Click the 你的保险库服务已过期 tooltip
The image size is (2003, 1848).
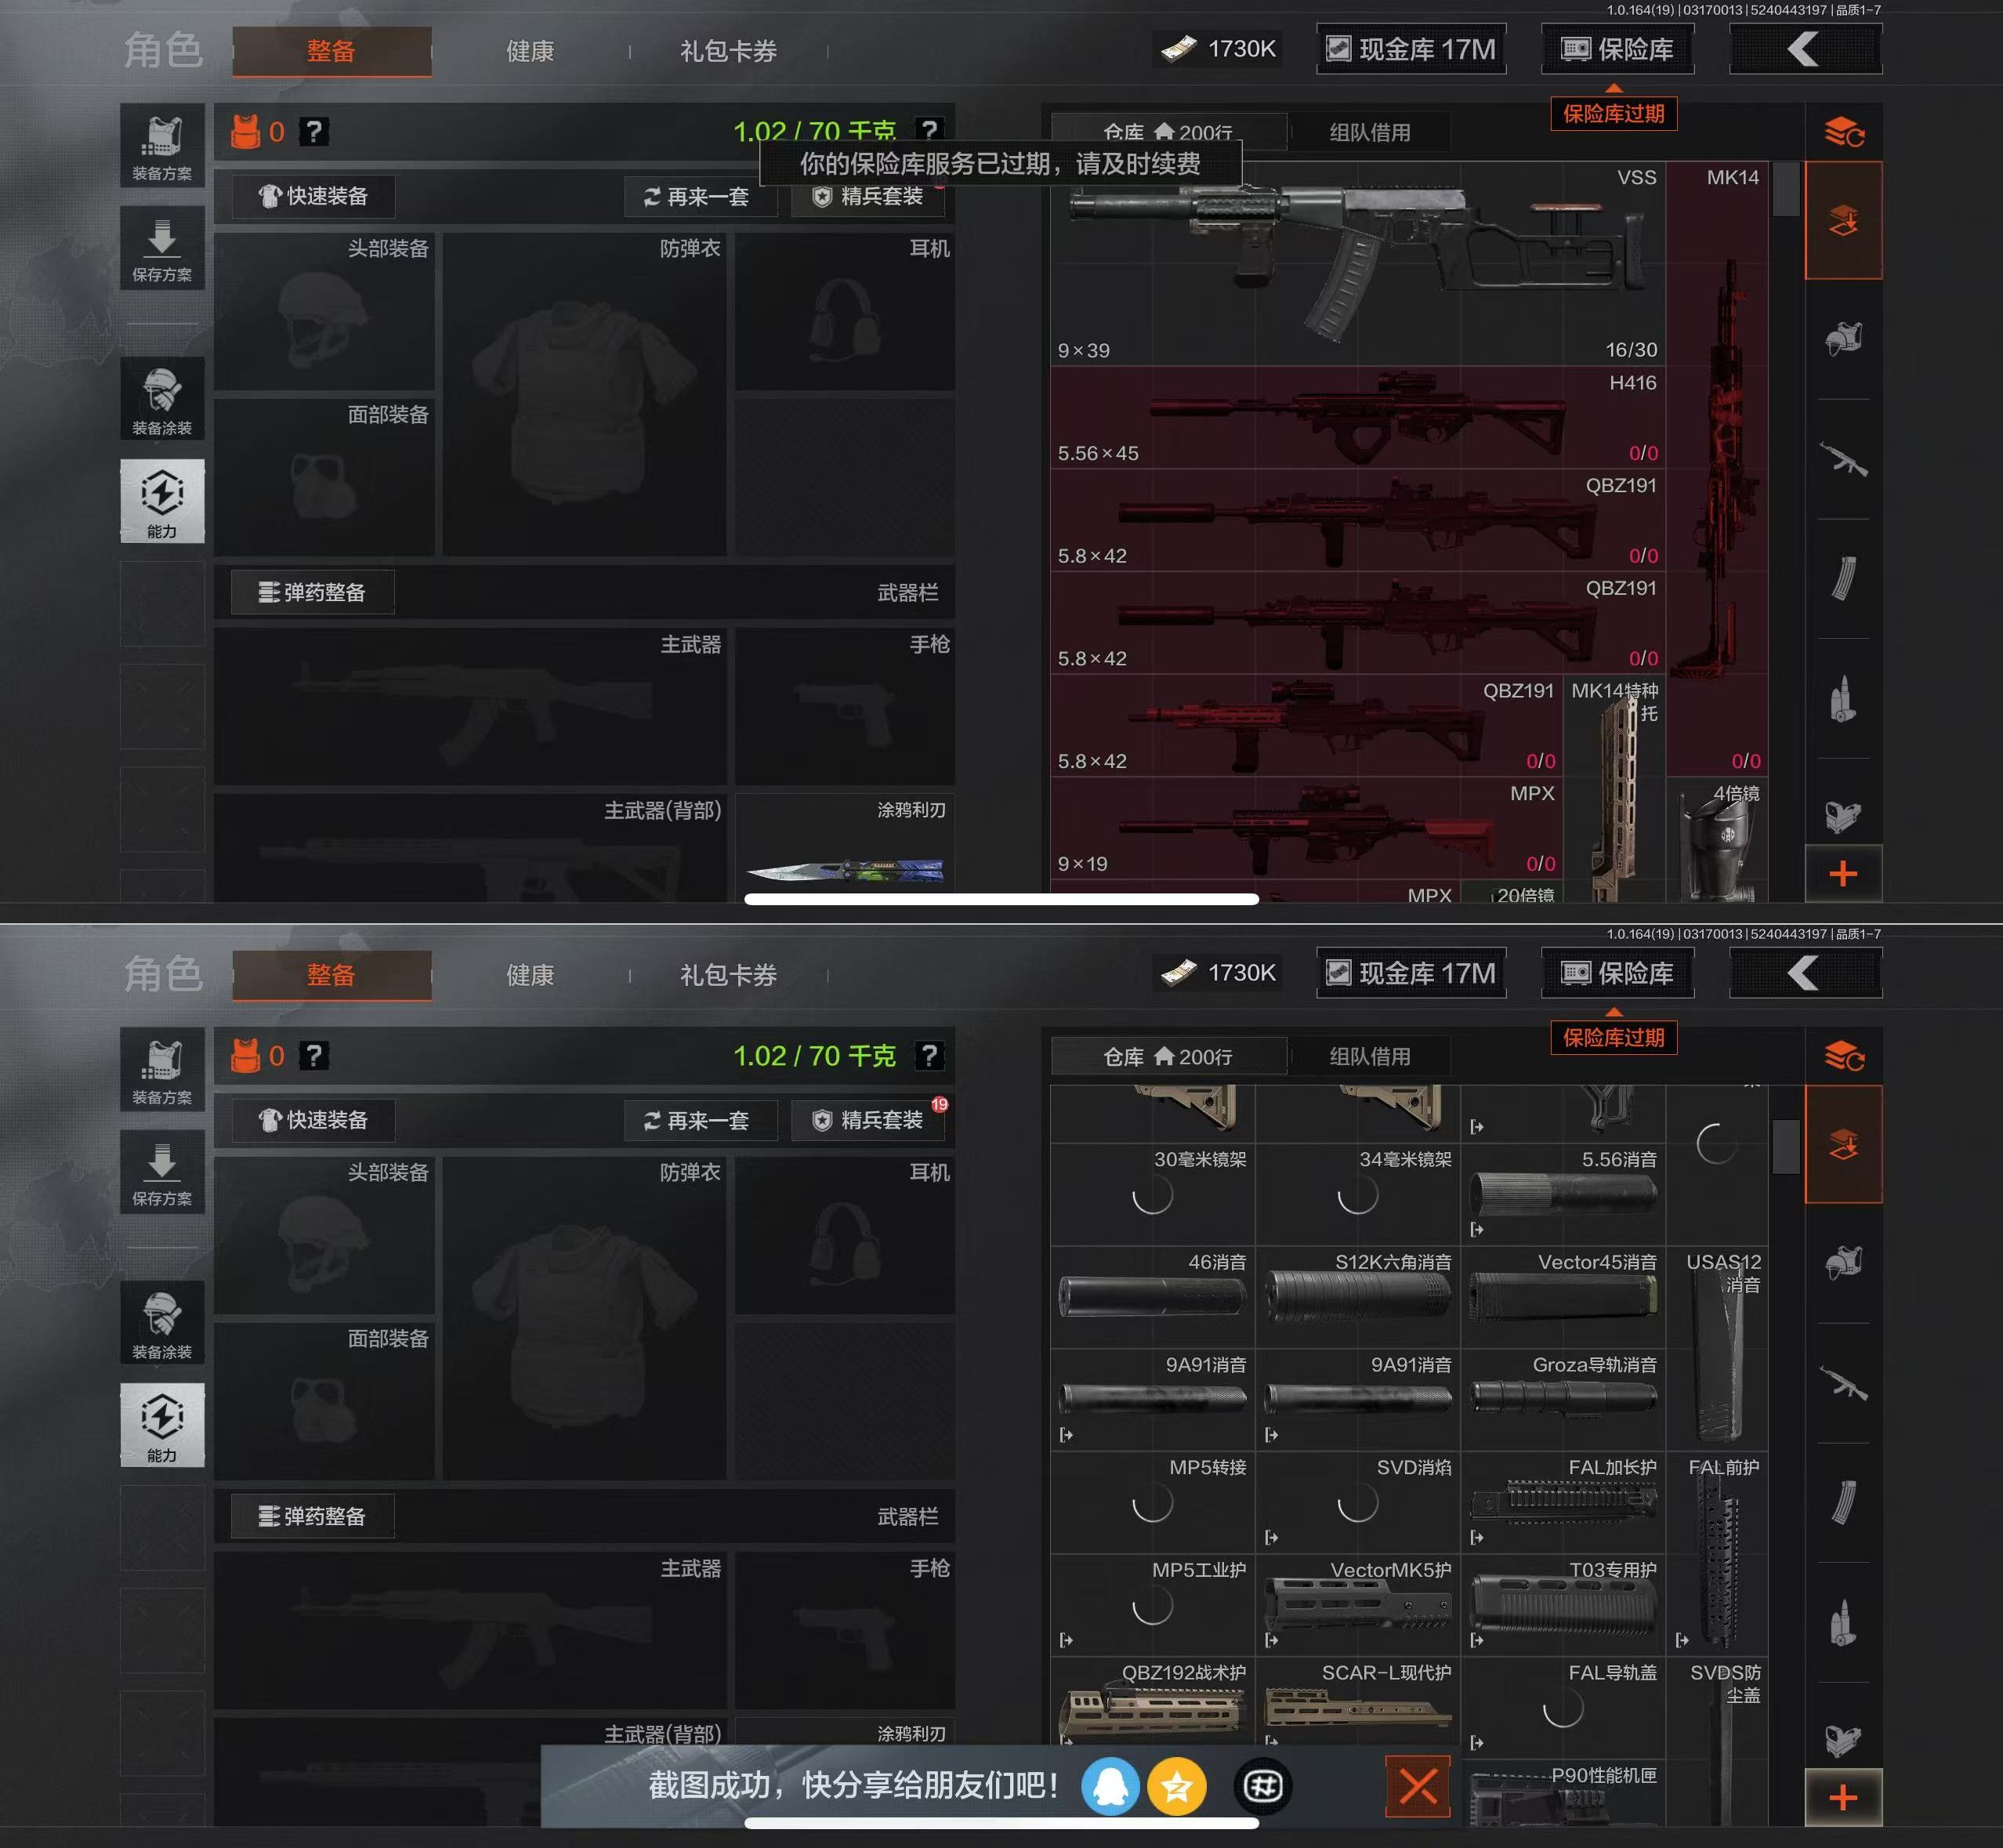pyautogui.click(x=1000, y=163)
